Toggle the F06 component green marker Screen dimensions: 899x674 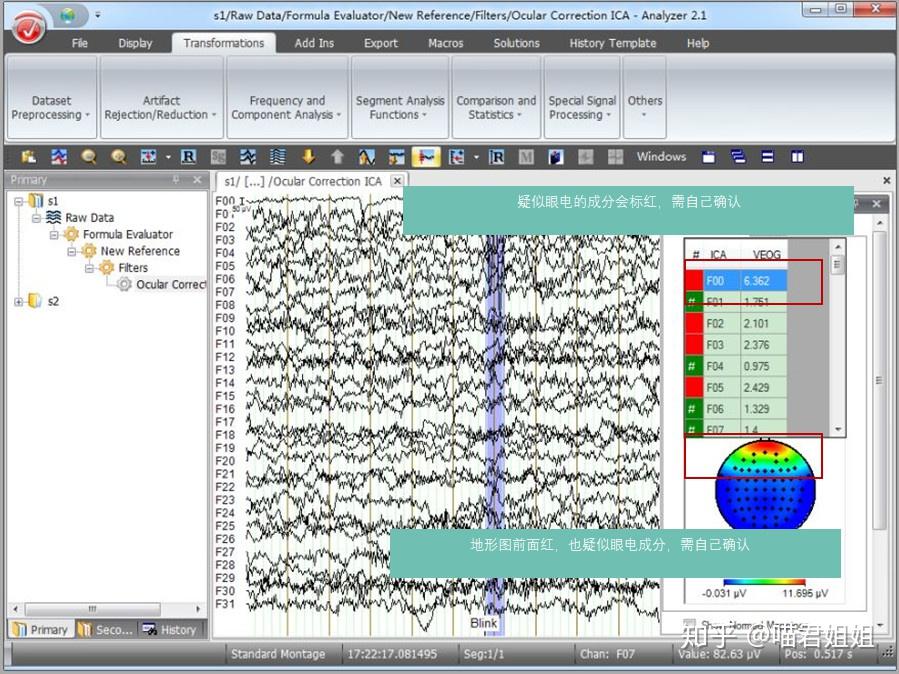coord(694,409)
